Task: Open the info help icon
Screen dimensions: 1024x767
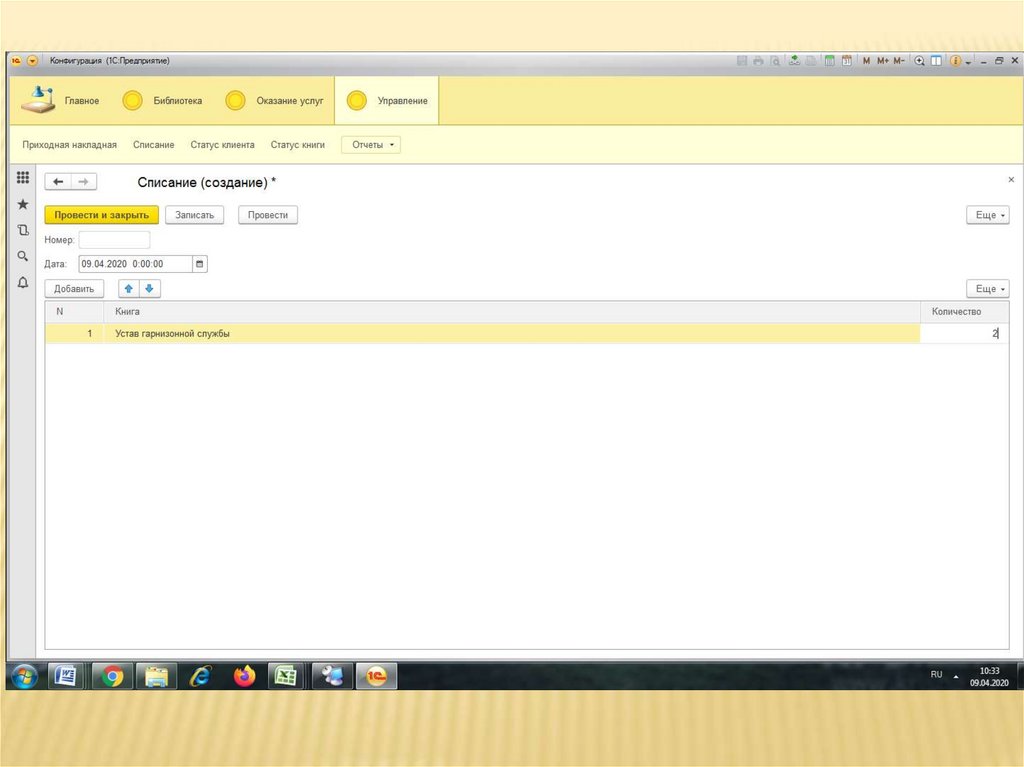Action: pyautogui.click(x=955, y=61)
